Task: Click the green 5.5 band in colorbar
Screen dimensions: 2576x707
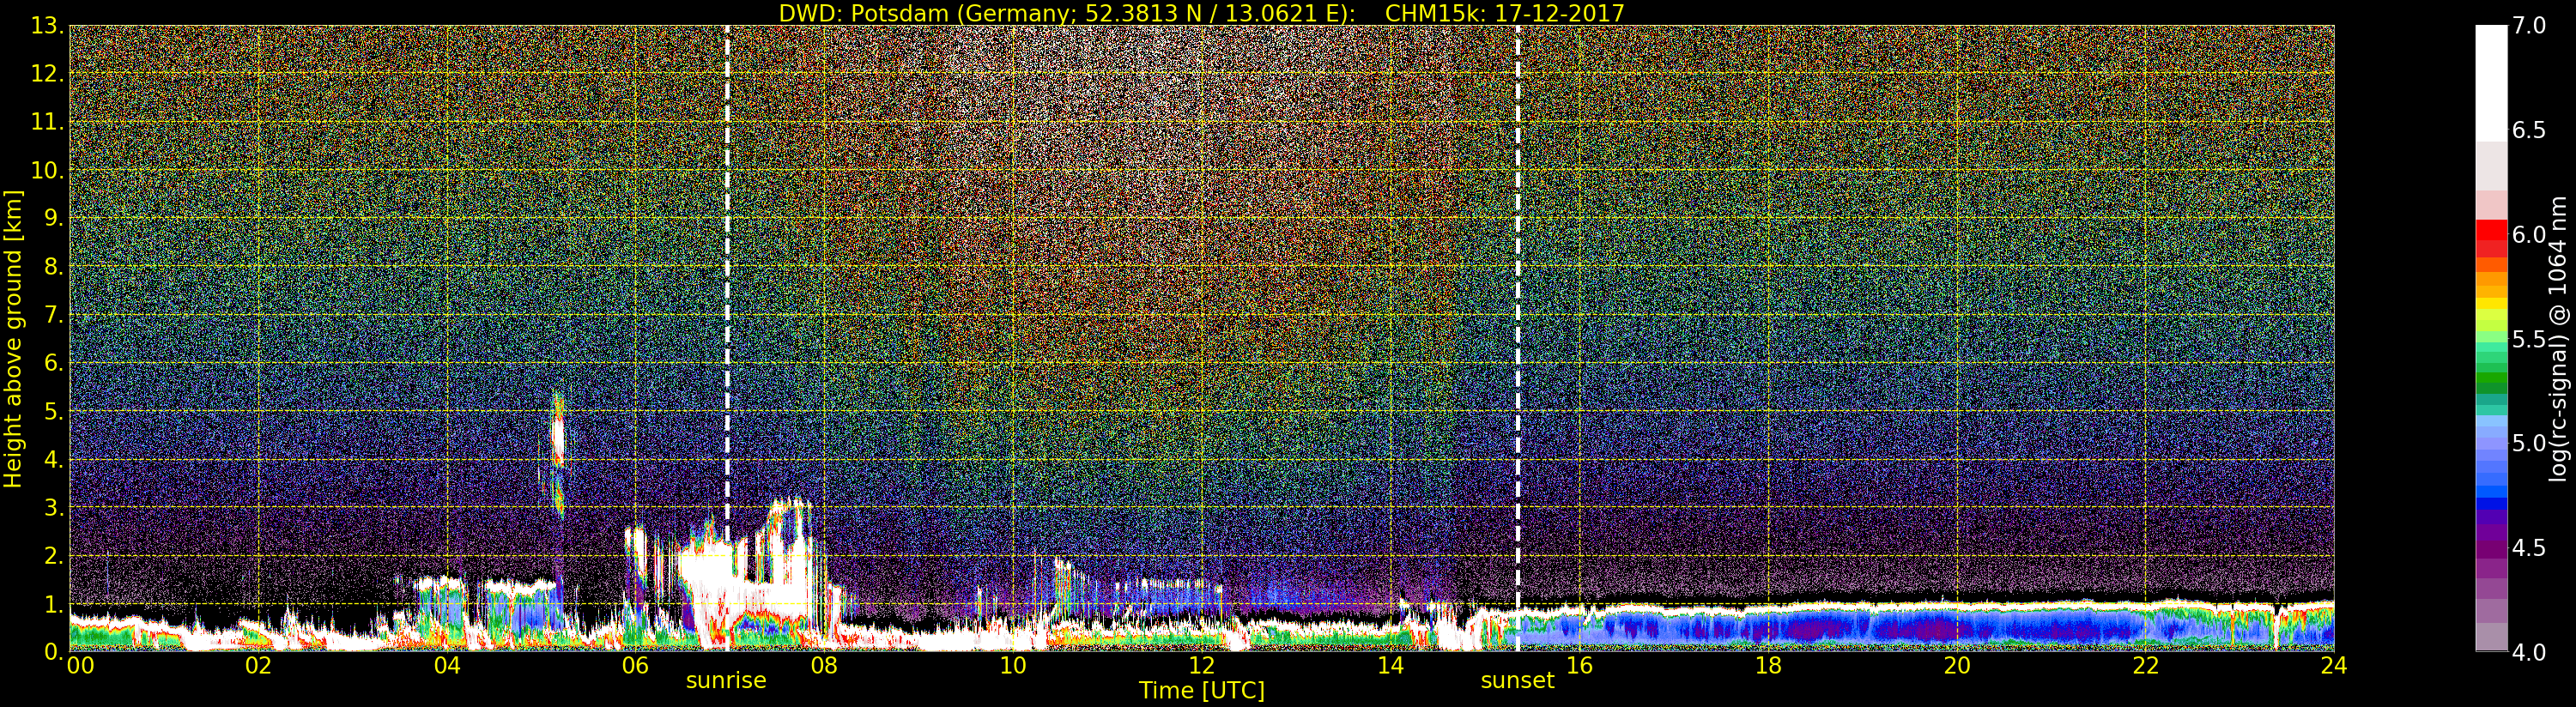Action: coord(2491,340)
